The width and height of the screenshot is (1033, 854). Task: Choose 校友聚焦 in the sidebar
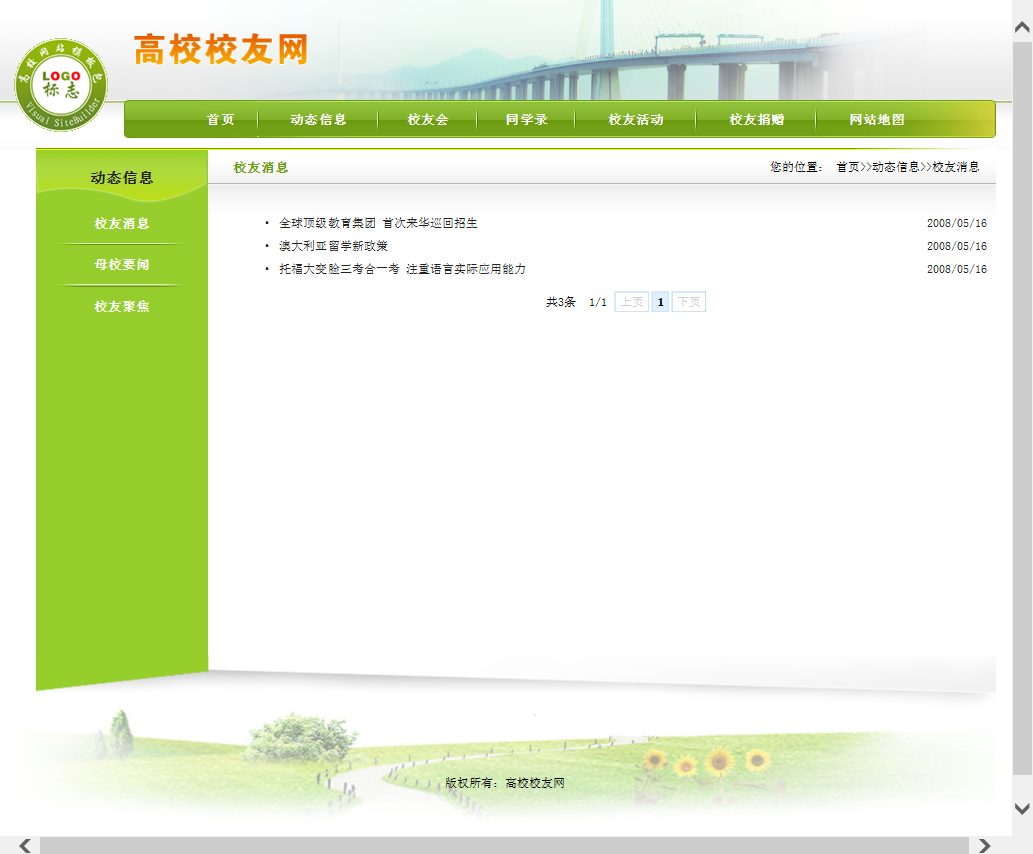(x=122, y=307)
